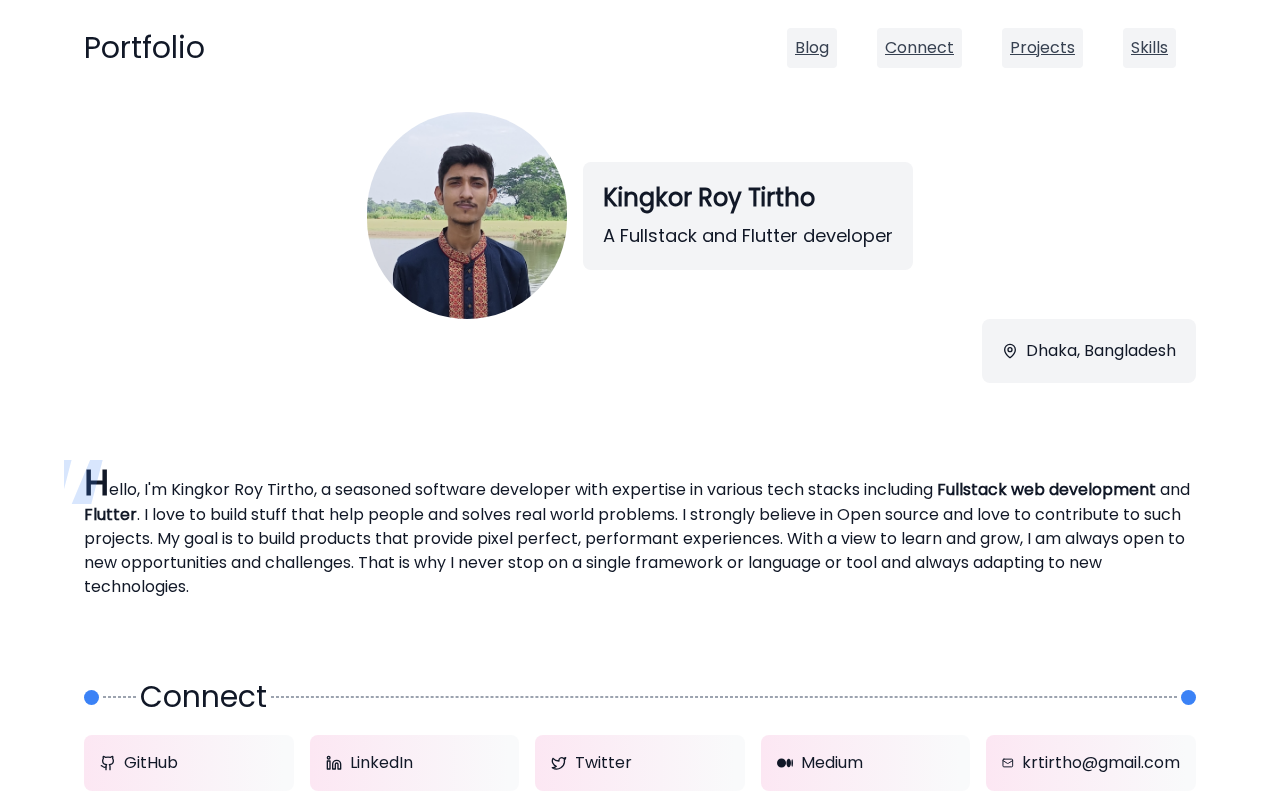The image size is (1280, 800).
Task: Click the Twitter bird icon
Action: point(559,763)
